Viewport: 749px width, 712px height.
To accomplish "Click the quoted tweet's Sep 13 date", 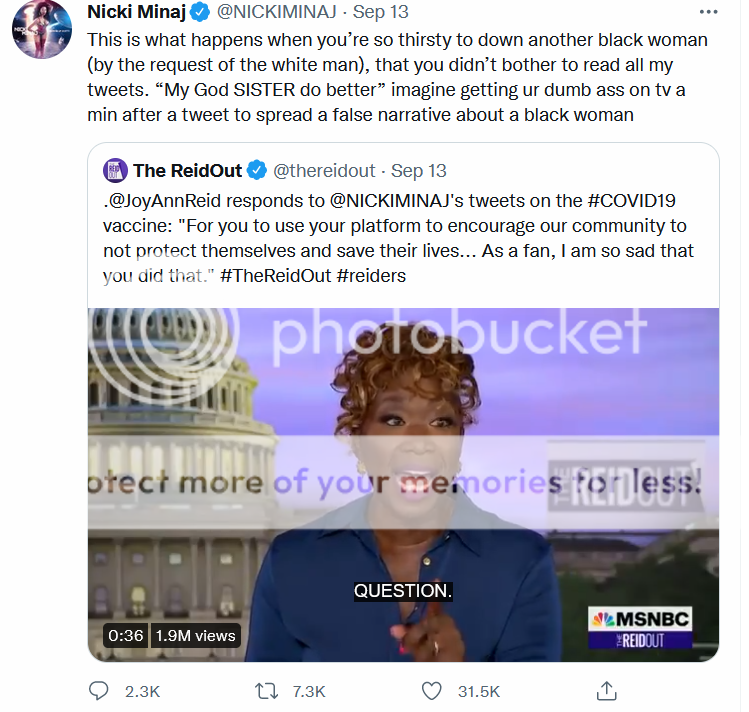I will 419,170.
